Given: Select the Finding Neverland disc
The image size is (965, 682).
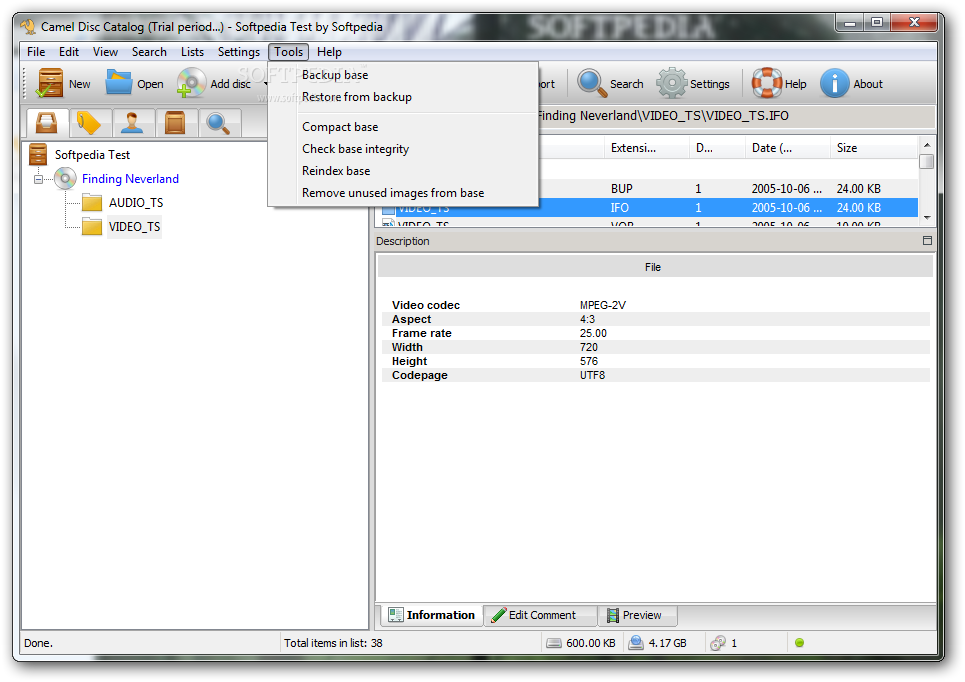Looking at the screenshot, I should coord(130,179).
